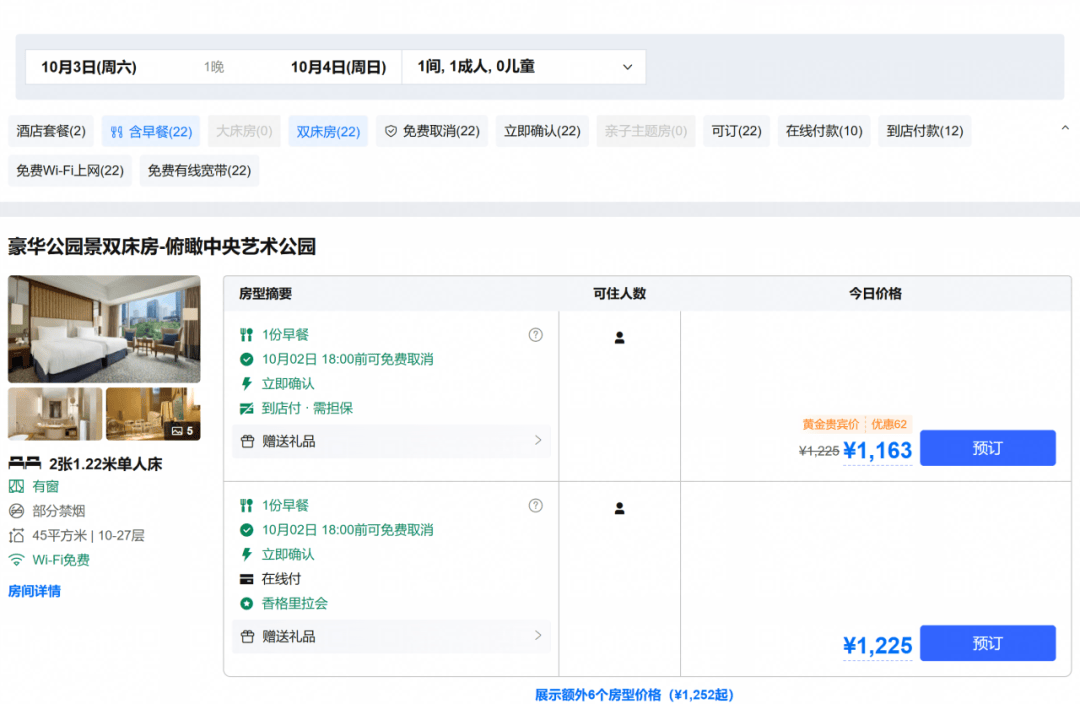Click the guest occupancy icon in first row
Image resolution: width=1080 pixels, height=704 pixels.
pyautogui.click(x=619, y=338)
